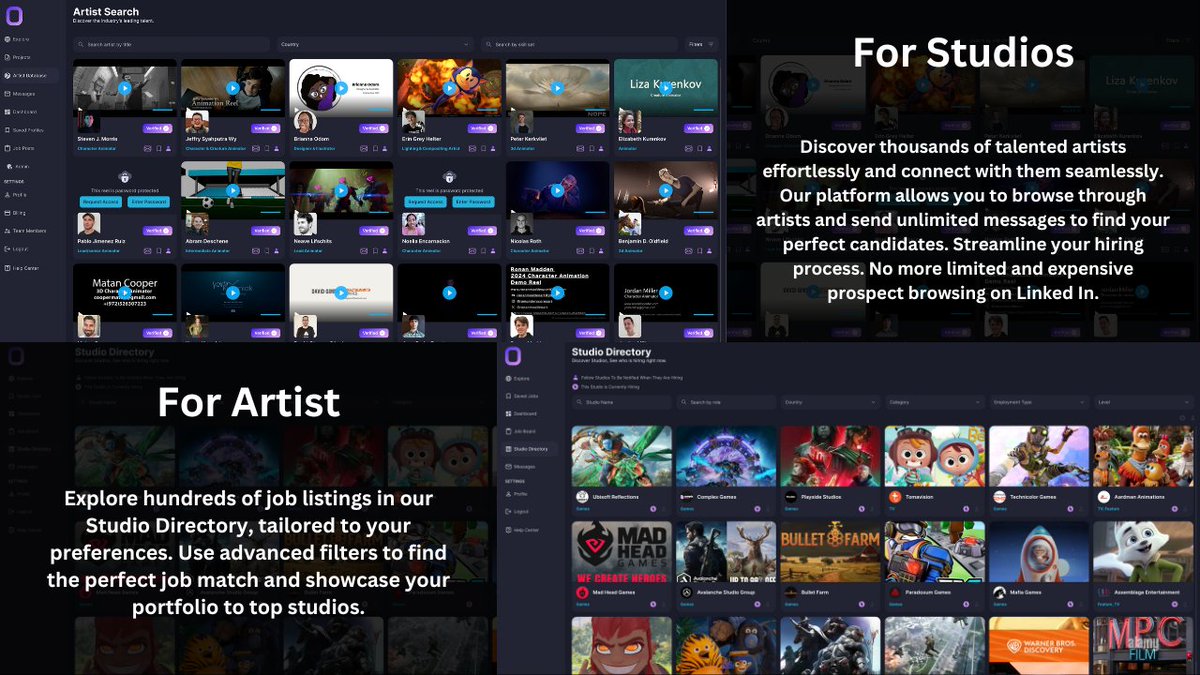Viewport: 1200px width, 675px height.
Task: Open Tomavision studio thumbnail
Action: 935,456
